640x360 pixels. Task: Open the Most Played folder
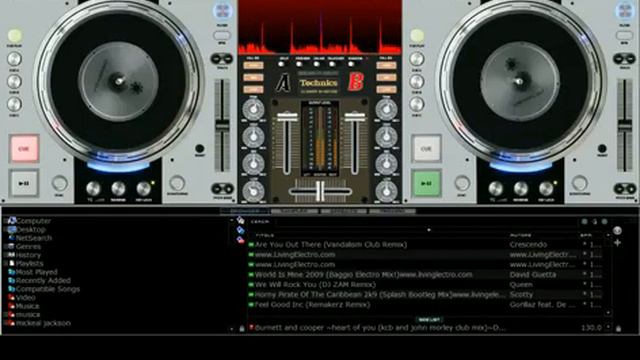coord(37,272)
